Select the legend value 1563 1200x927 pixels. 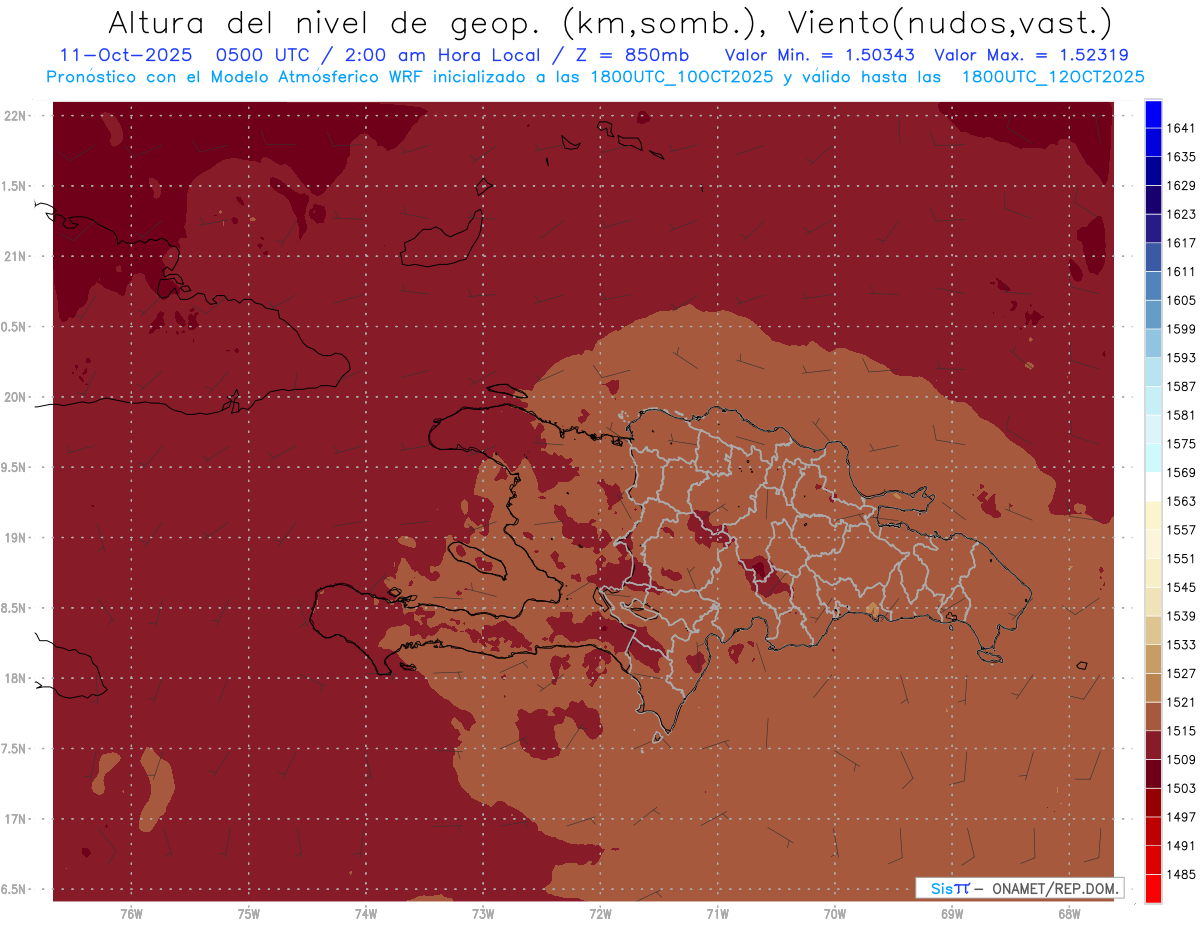point(1181,501)
